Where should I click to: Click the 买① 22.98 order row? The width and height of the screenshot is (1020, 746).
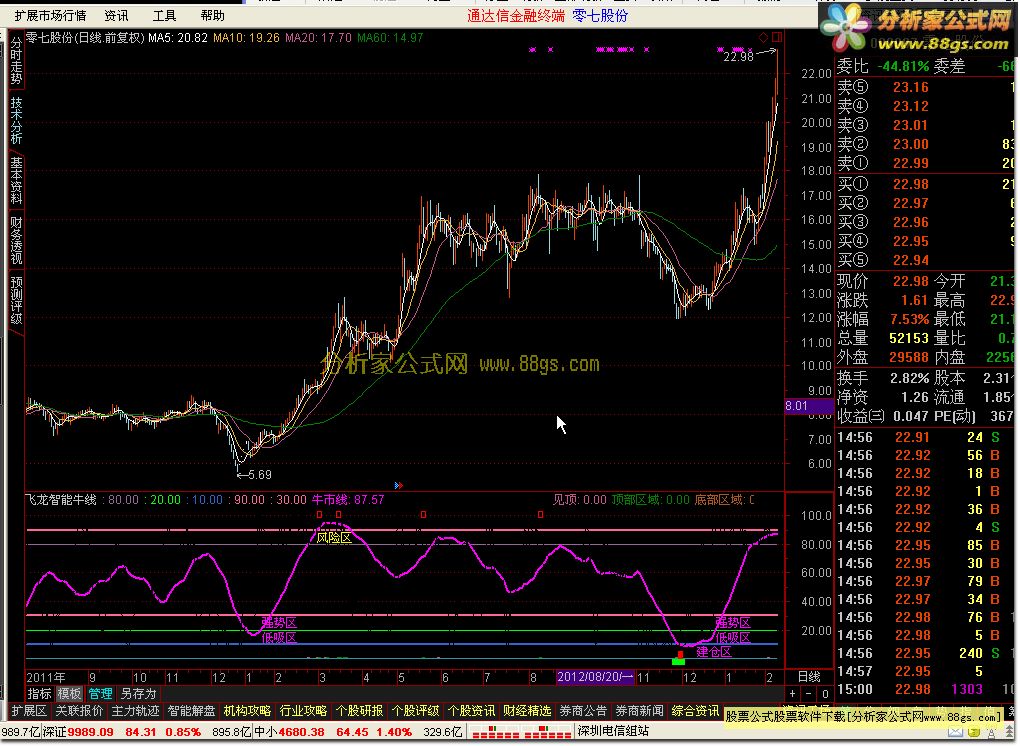click(924, 184)
